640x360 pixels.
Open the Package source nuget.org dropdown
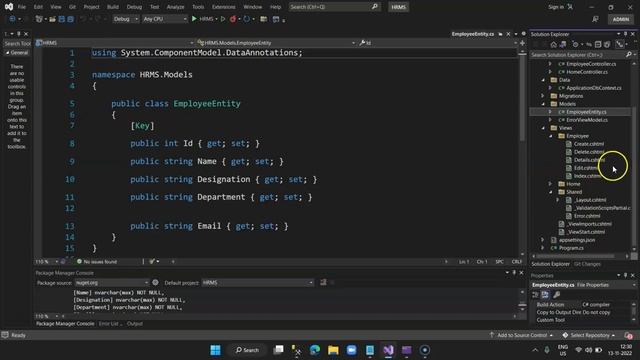tap(112, 282)
